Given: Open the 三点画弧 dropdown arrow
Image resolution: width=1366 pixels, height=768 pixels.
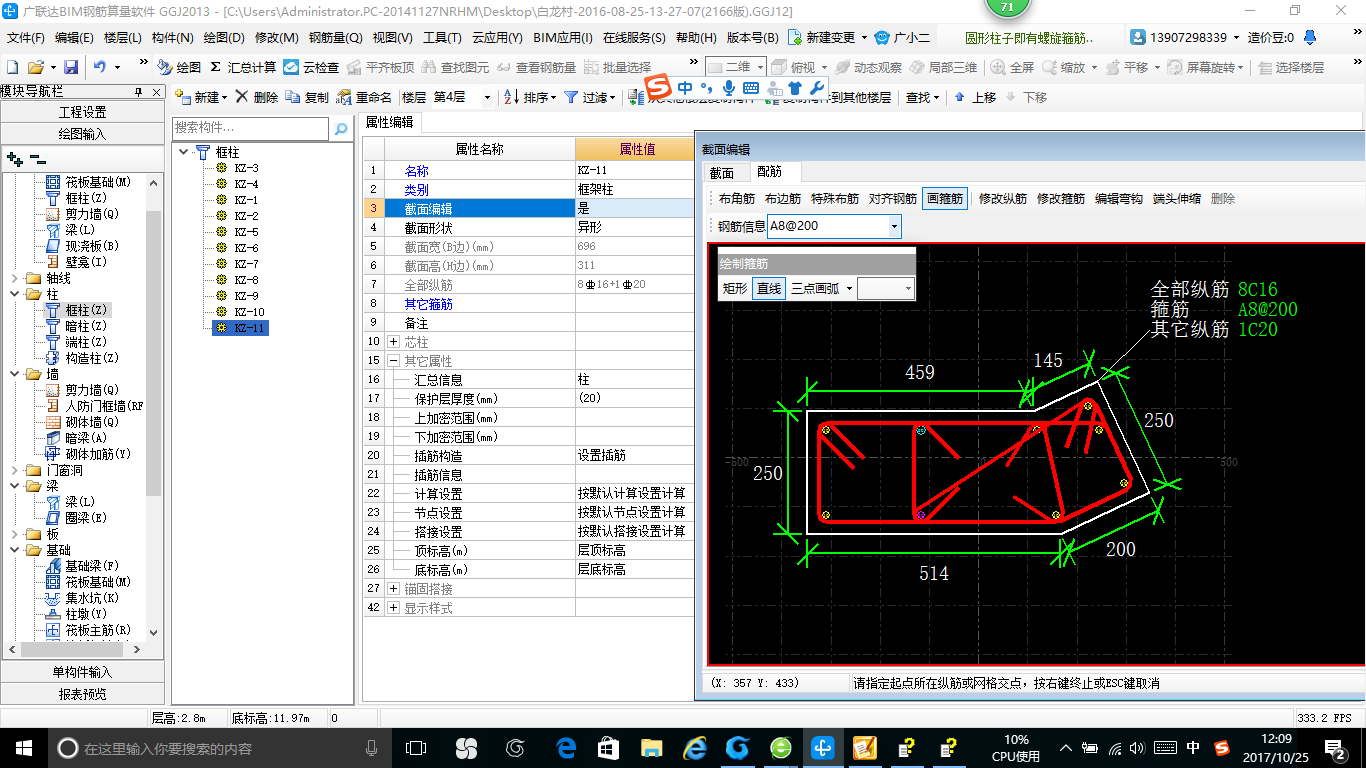Looking at the screenshot, I should coord(850,288).
